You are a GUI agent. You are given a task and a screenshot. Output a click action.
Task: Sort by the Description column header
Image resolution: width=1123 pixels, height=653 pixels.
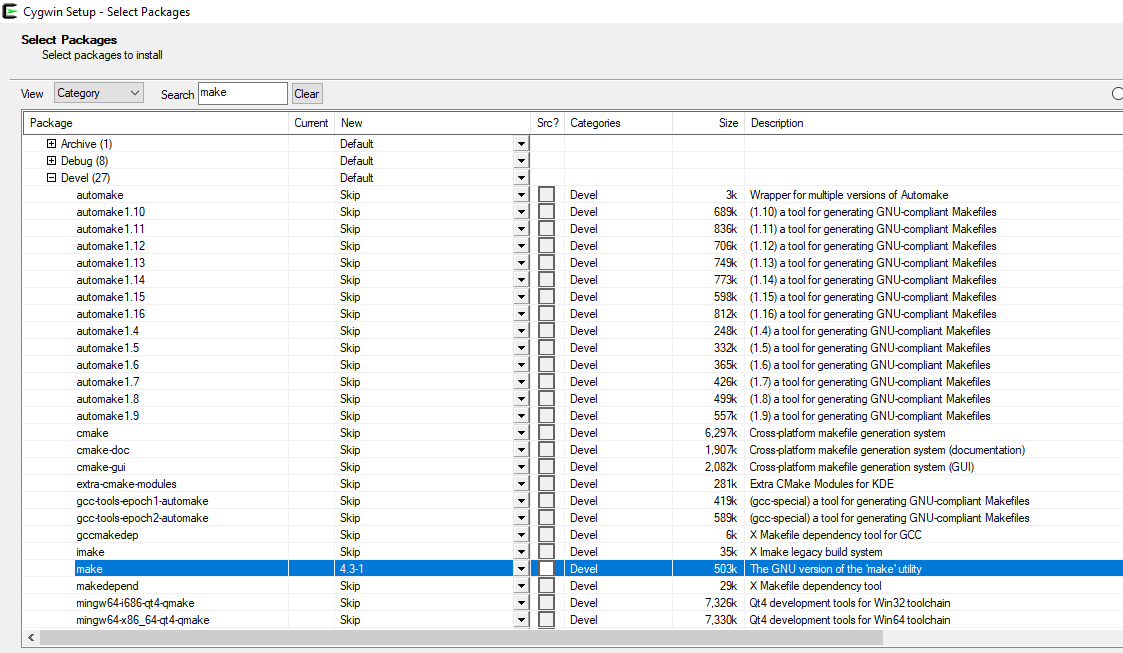(x=933, y=123)
